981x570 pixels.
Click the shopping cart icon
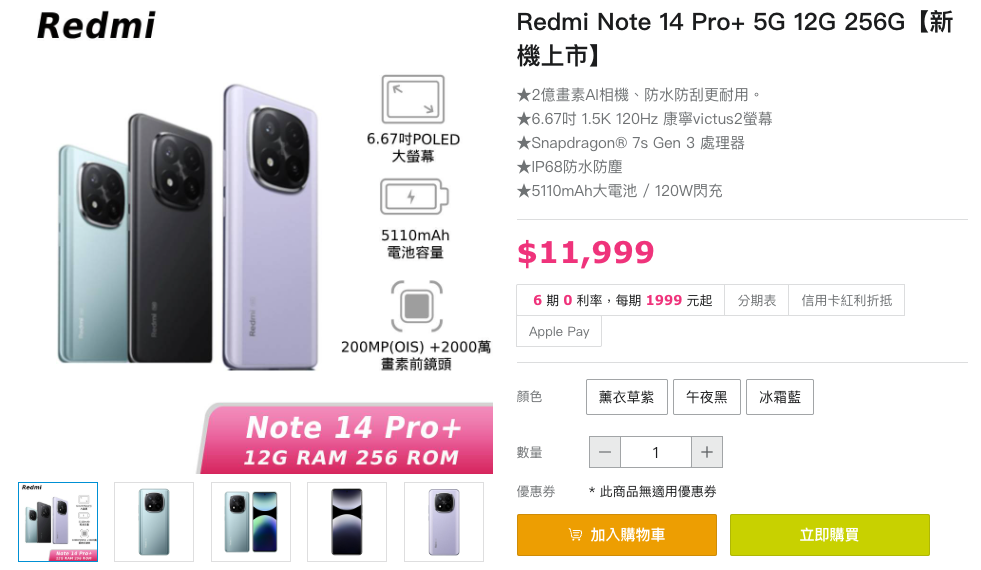coord(575,535)
